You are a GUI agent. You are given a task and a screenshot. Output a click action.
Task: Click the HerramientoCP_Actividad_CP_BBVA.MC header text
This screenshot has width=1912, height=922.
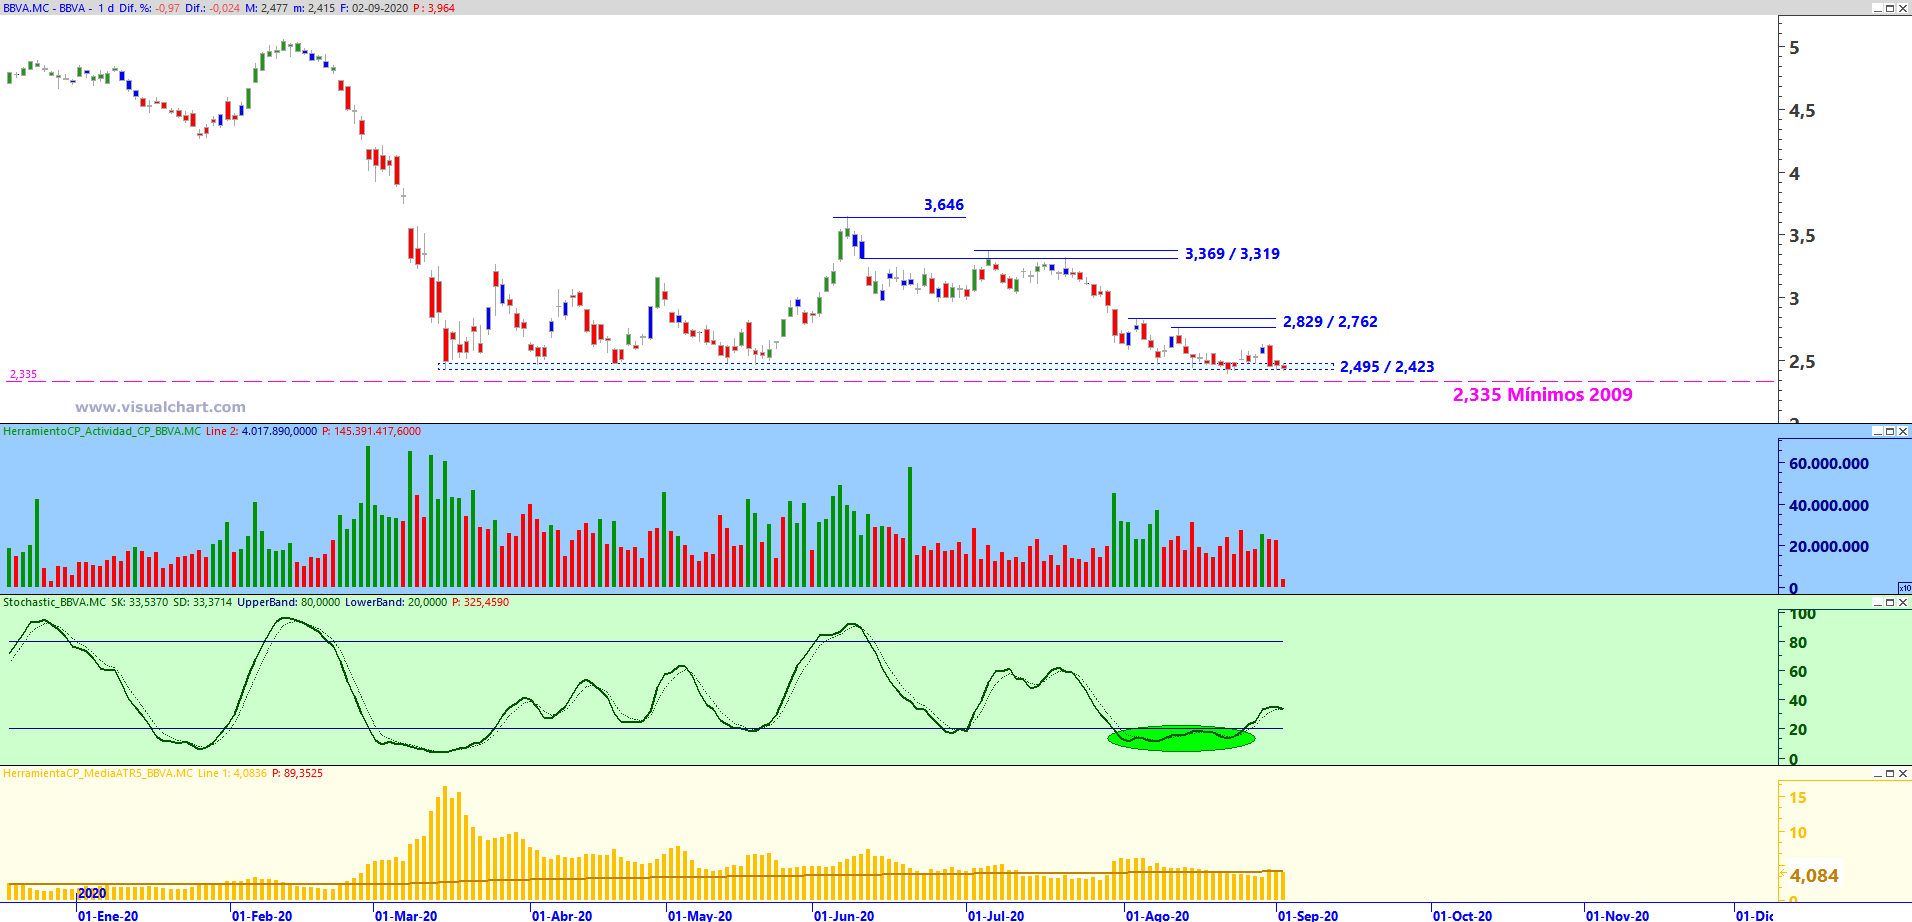click(x=102, y=431)
